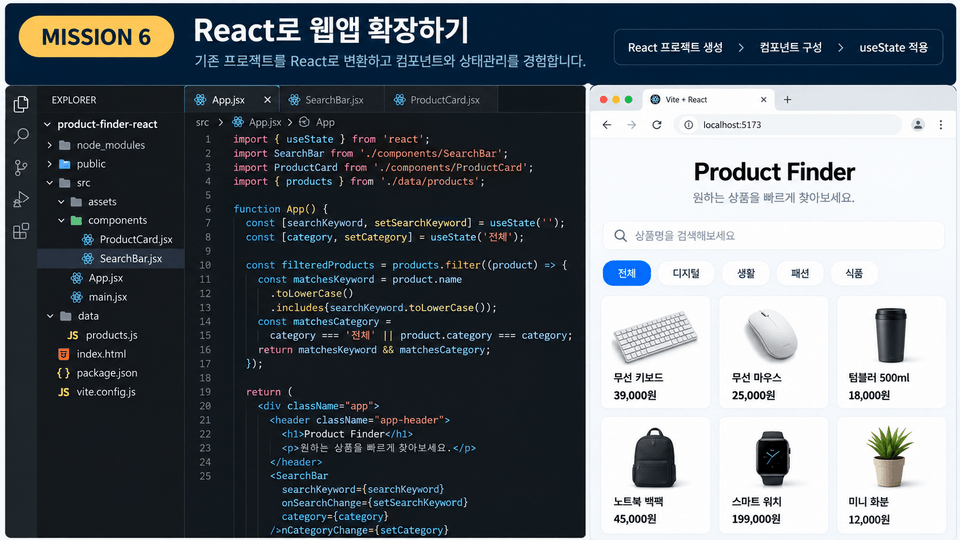The height and width of the screenshot is (540, 960).
Task: Click src in the editor breadcrumb
Action: 202,122
